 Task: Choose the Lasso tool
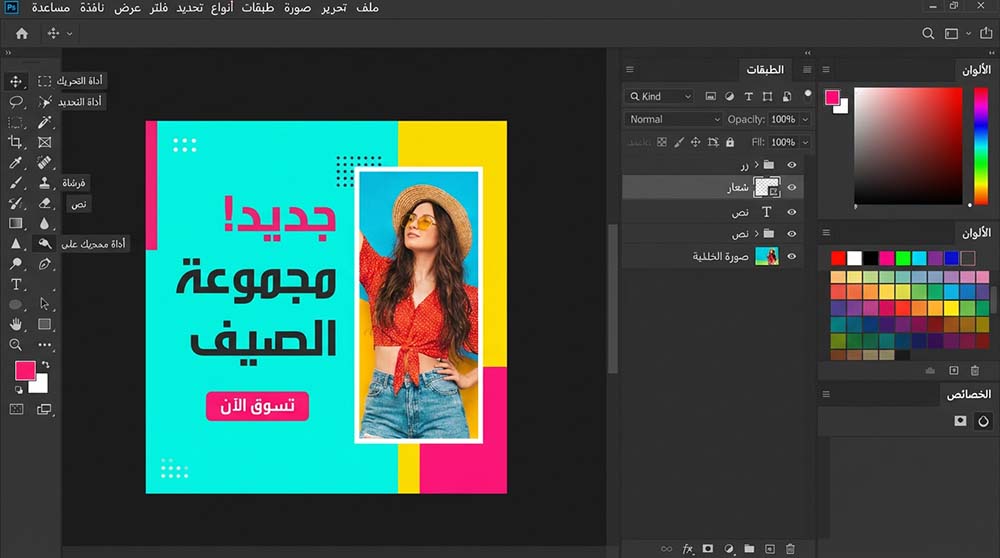coord(16,102)
